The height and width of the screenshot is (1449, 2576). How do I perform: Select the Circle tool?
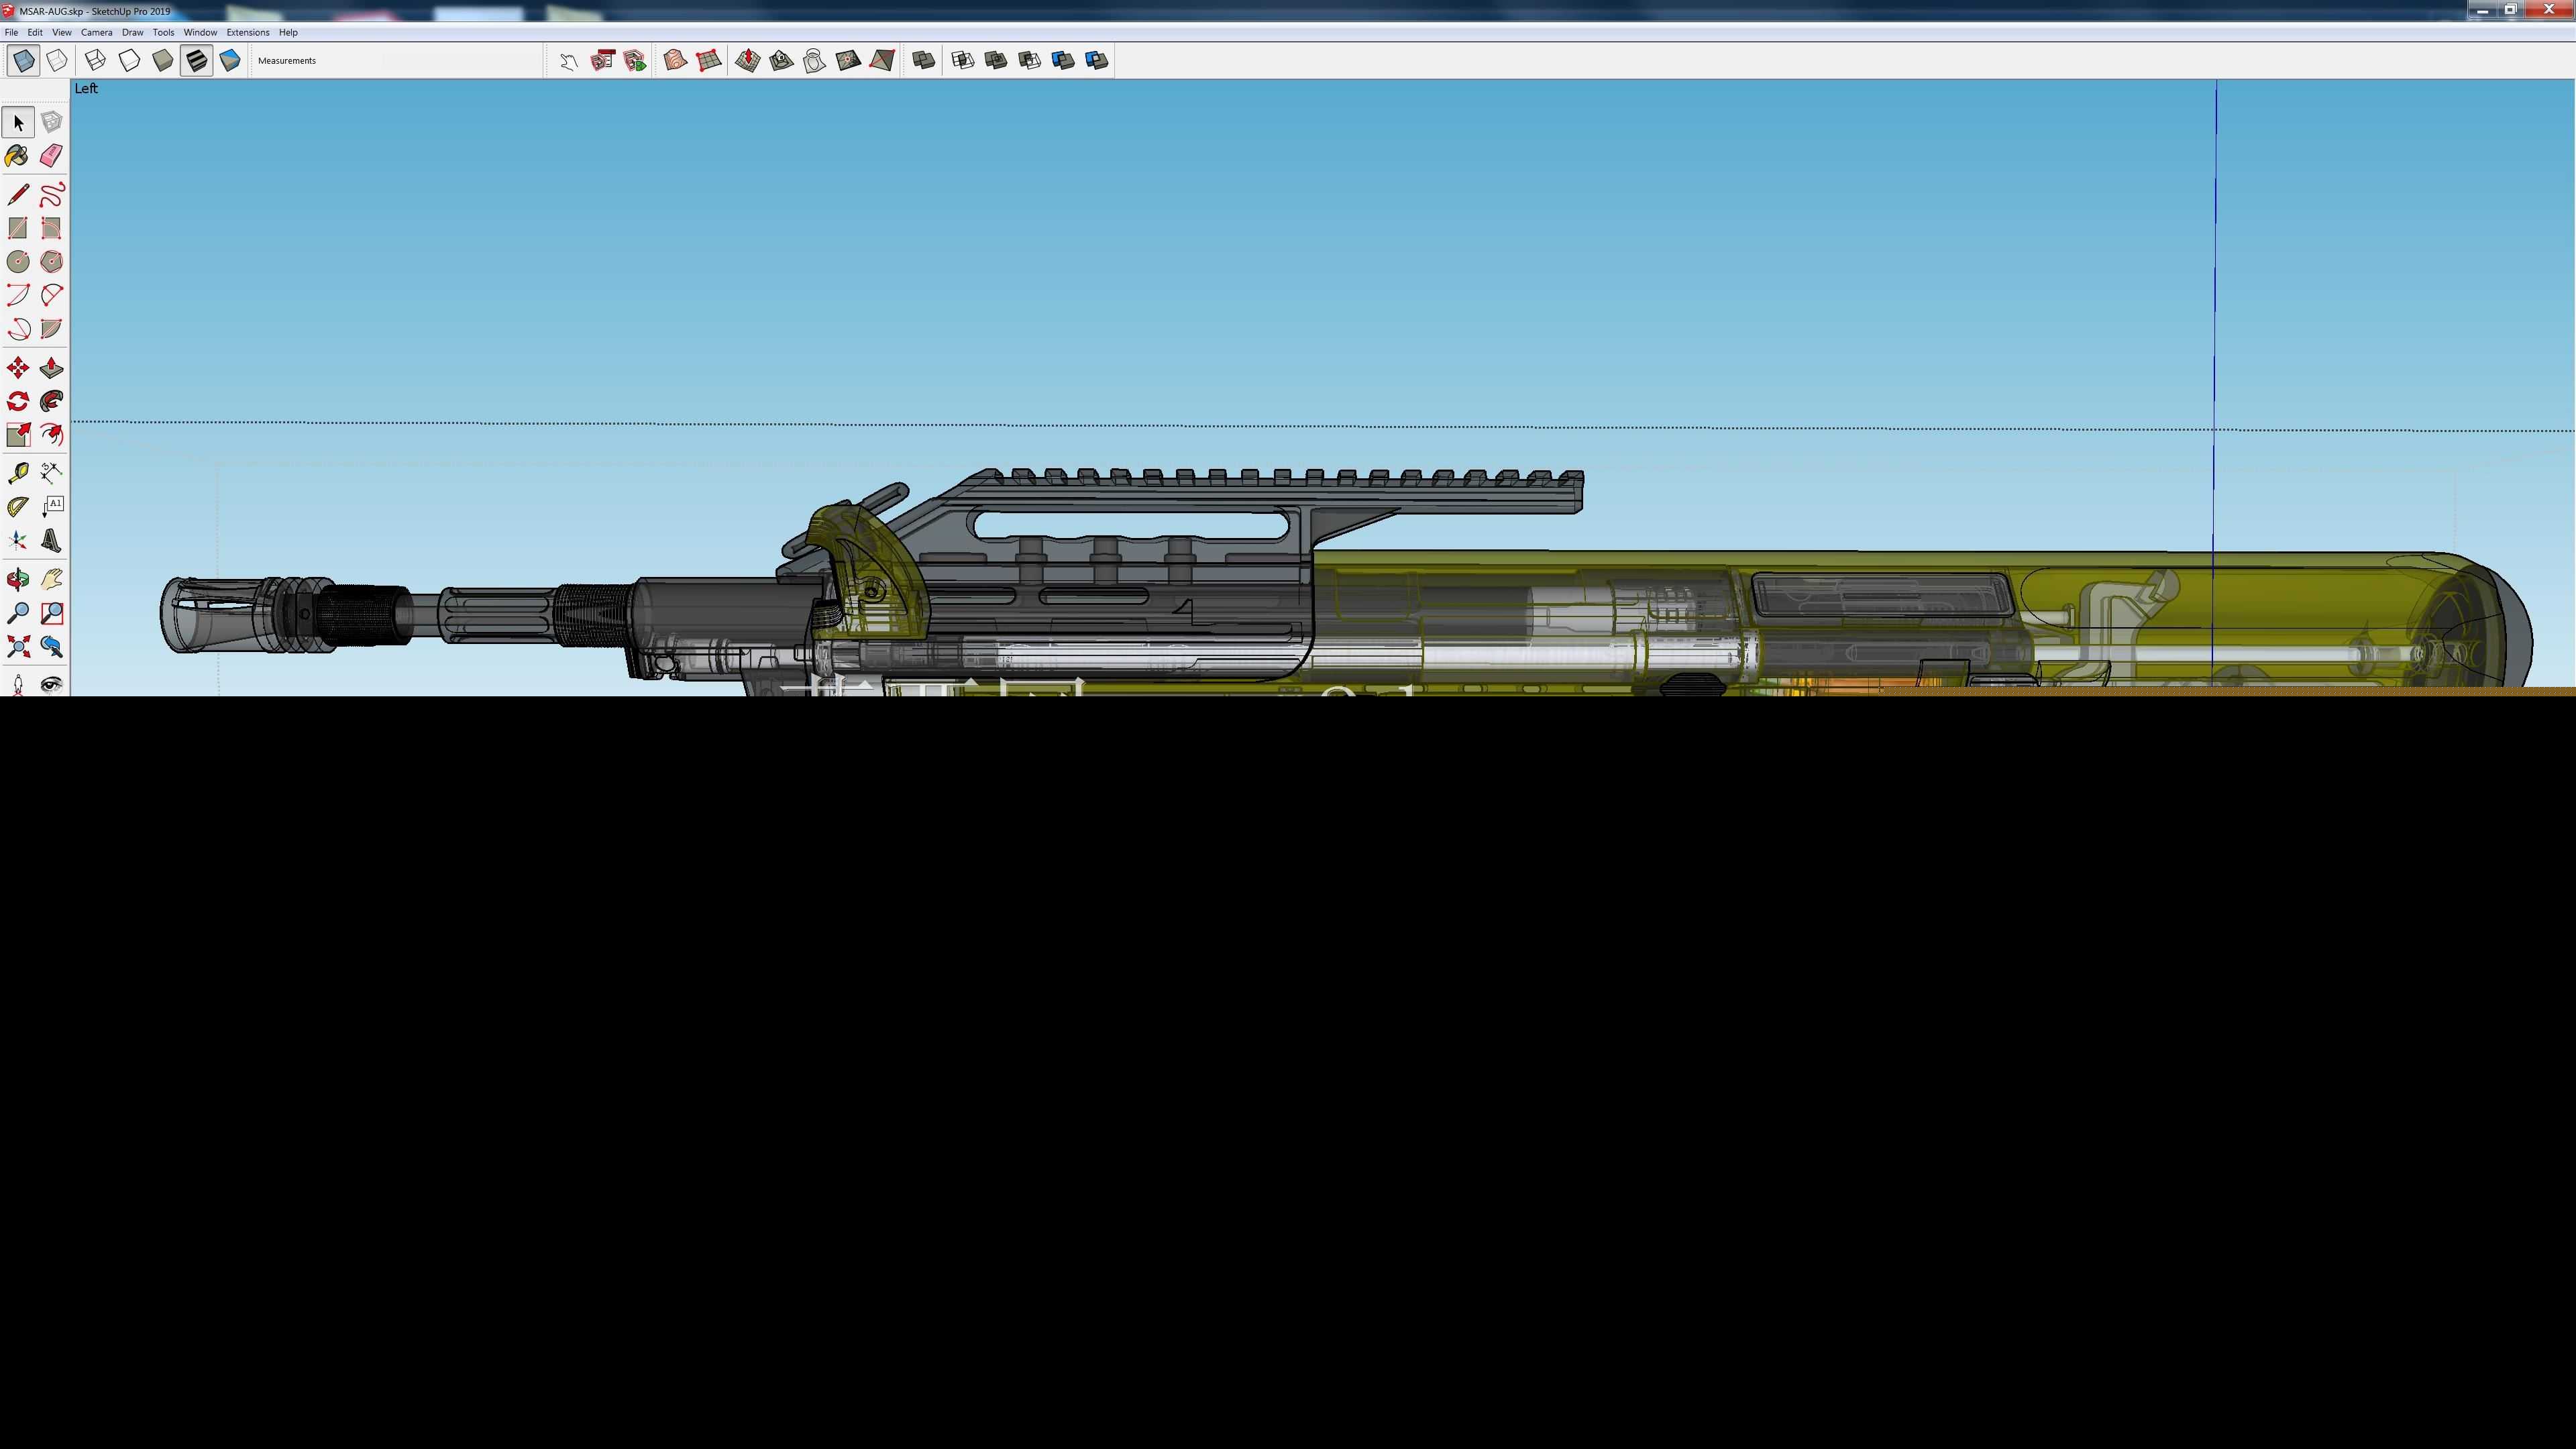point(18,262)
